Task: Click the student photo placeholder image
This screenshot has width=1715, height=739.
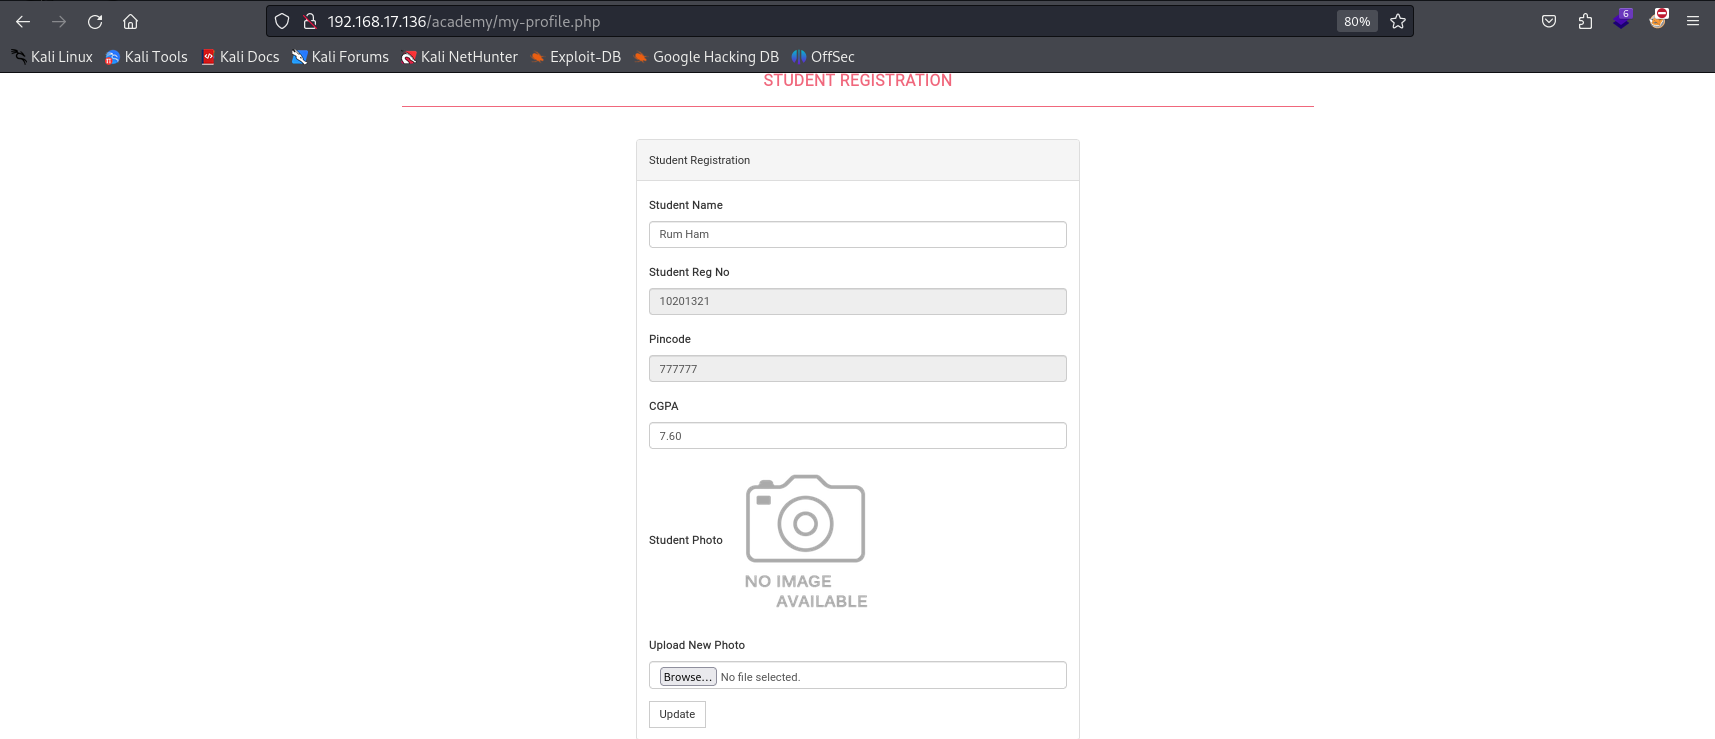Action: (805, 541)
